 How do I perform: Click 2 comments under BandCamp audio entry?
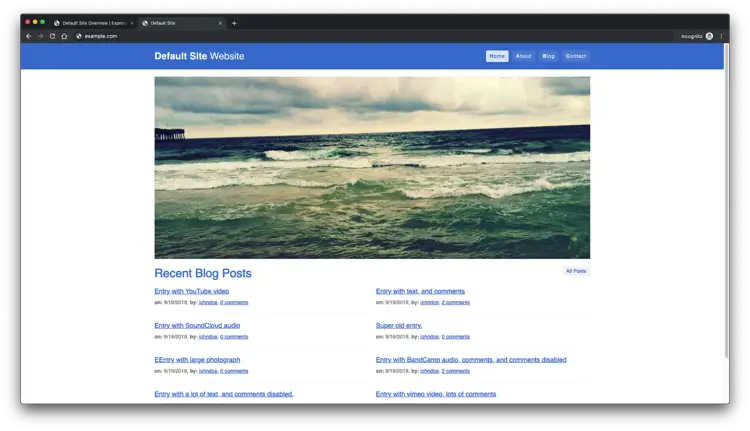coord(455,371)
